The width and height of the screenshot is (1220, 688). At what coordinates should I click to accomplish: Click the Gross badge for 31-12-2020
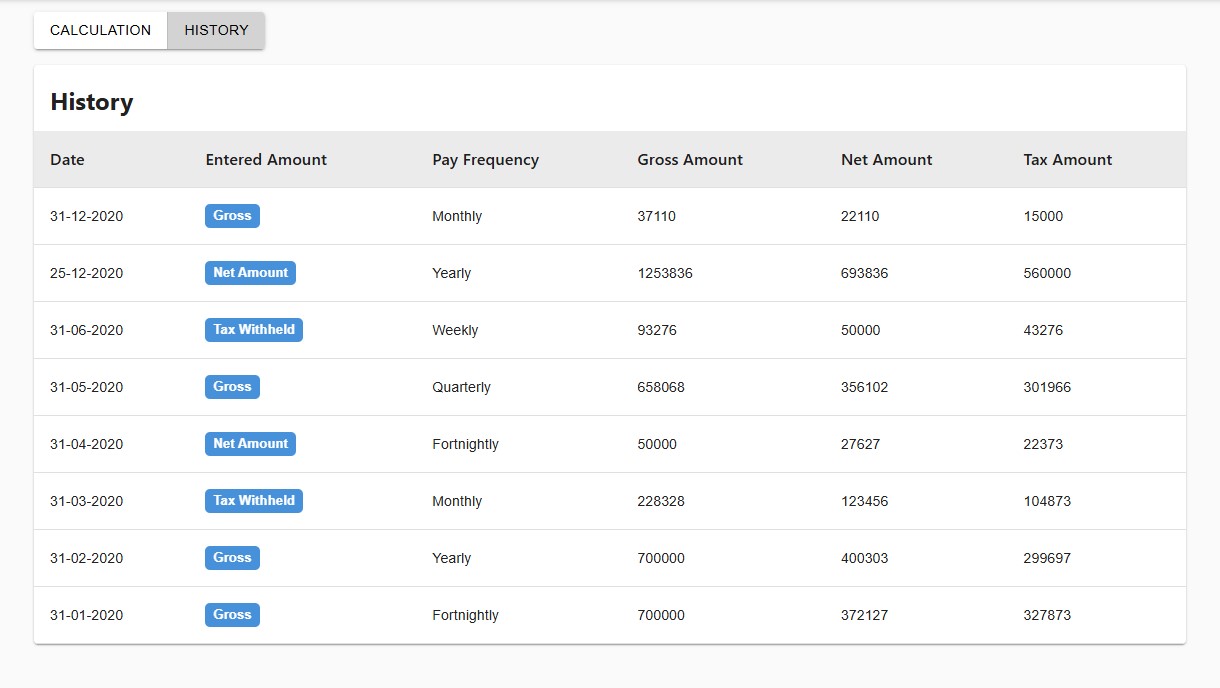coord(232,216)
